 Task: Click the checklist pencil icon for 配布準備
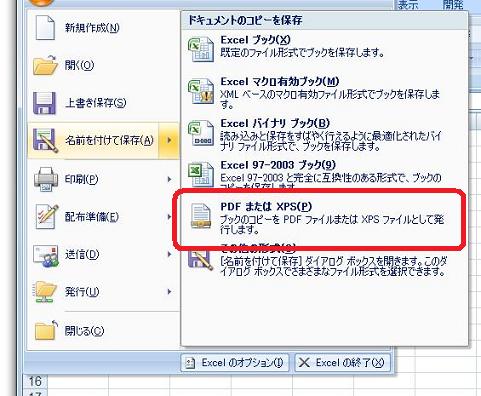tap(46, 217)
